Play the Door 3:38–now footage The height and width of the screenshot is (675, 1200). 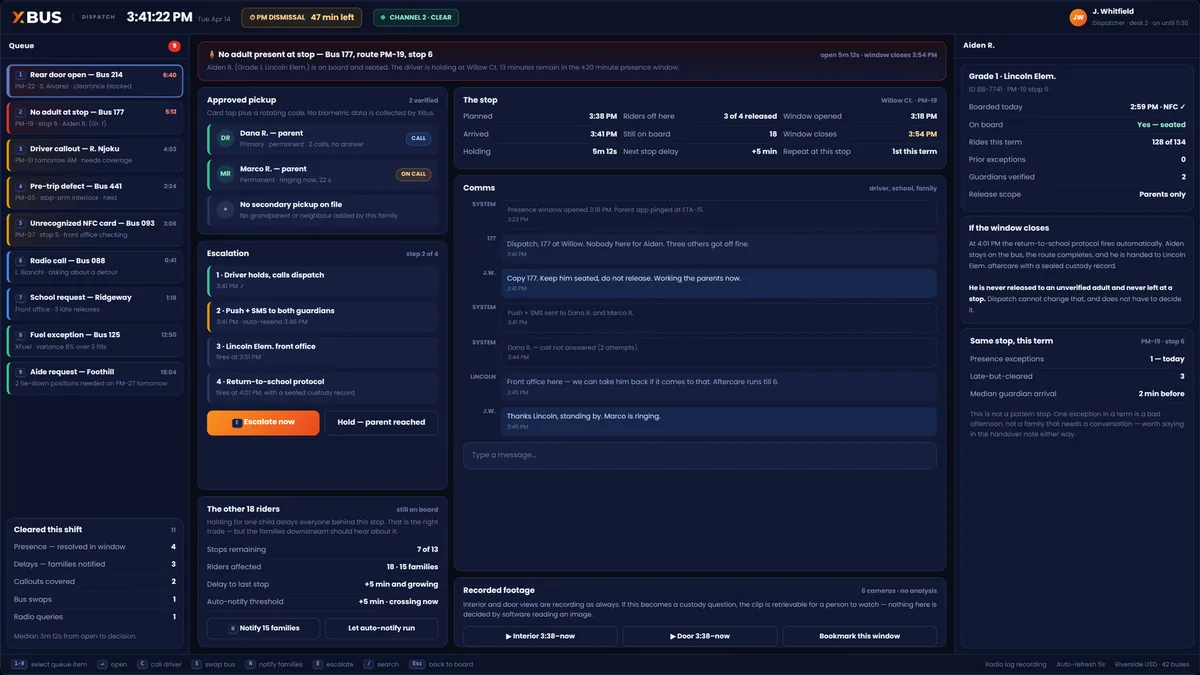pyautogui.click(x=700, y=636)
